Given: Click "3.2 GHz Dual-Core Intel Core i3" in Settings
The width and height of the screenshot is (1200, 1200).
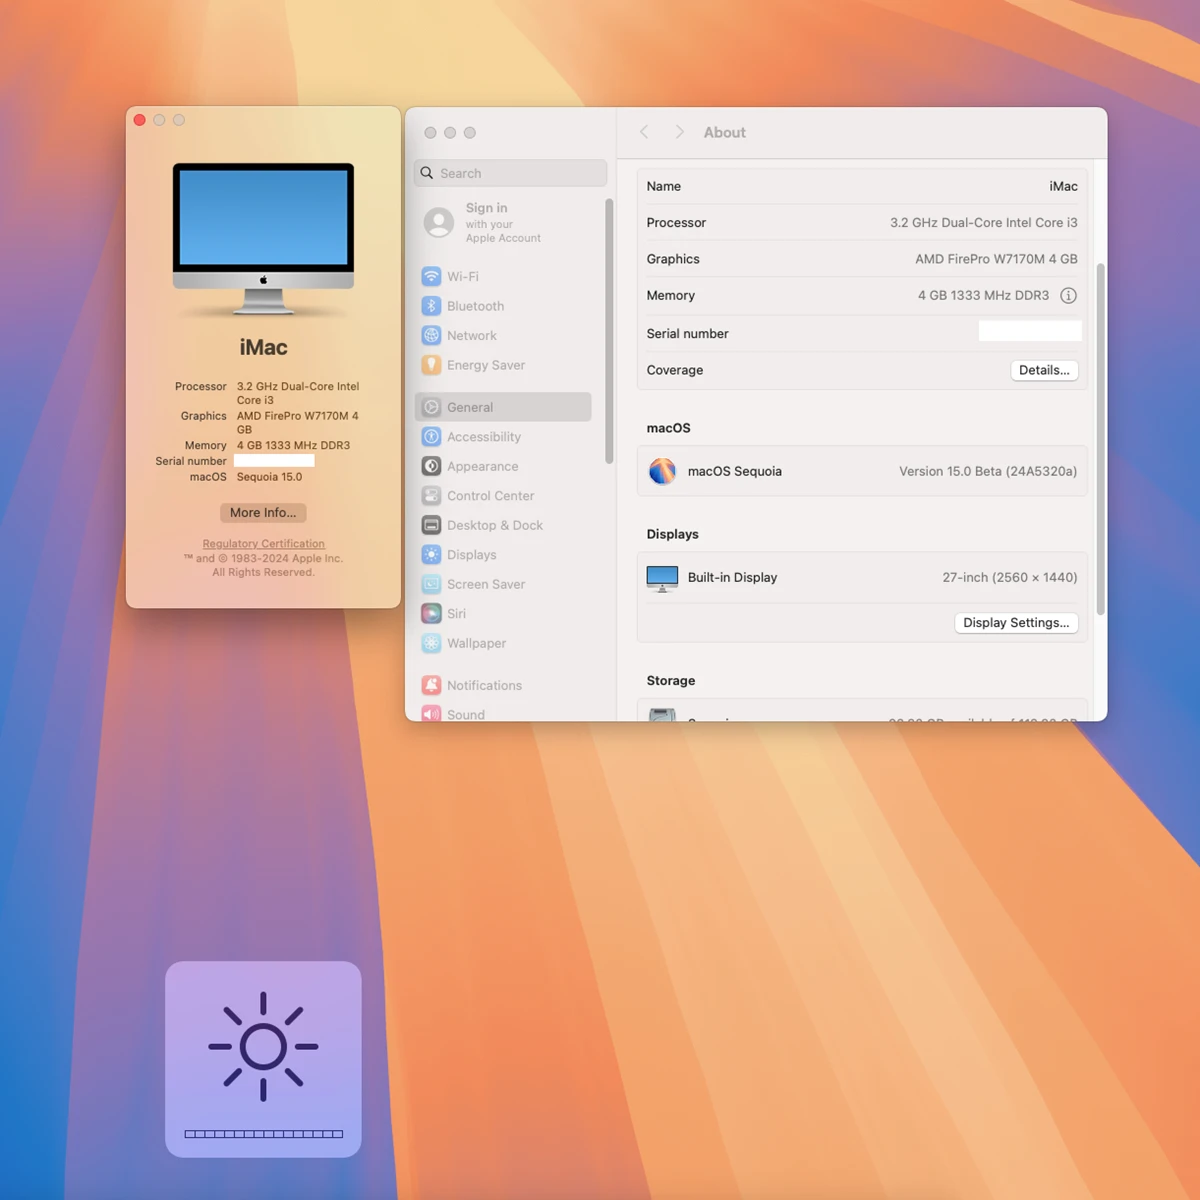Looking at the screenshot, I should pos(984,223).
